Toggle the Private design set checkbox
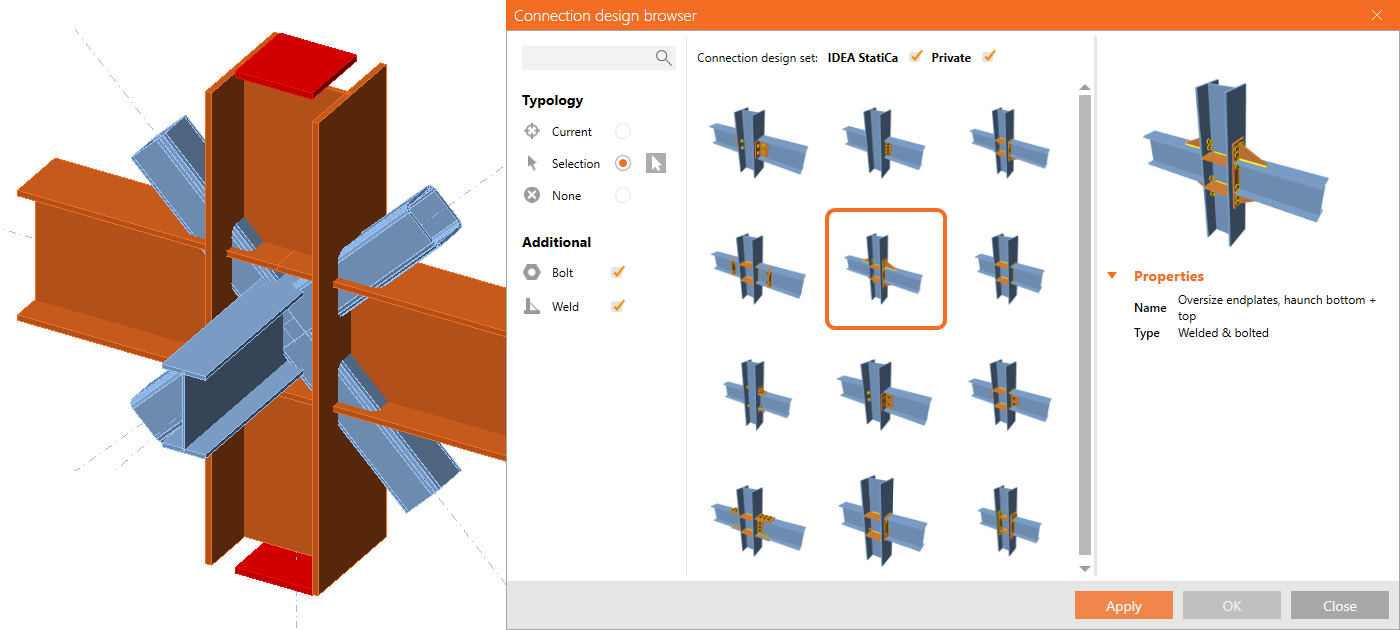The image size is (1400, 630). click(989, 57)
